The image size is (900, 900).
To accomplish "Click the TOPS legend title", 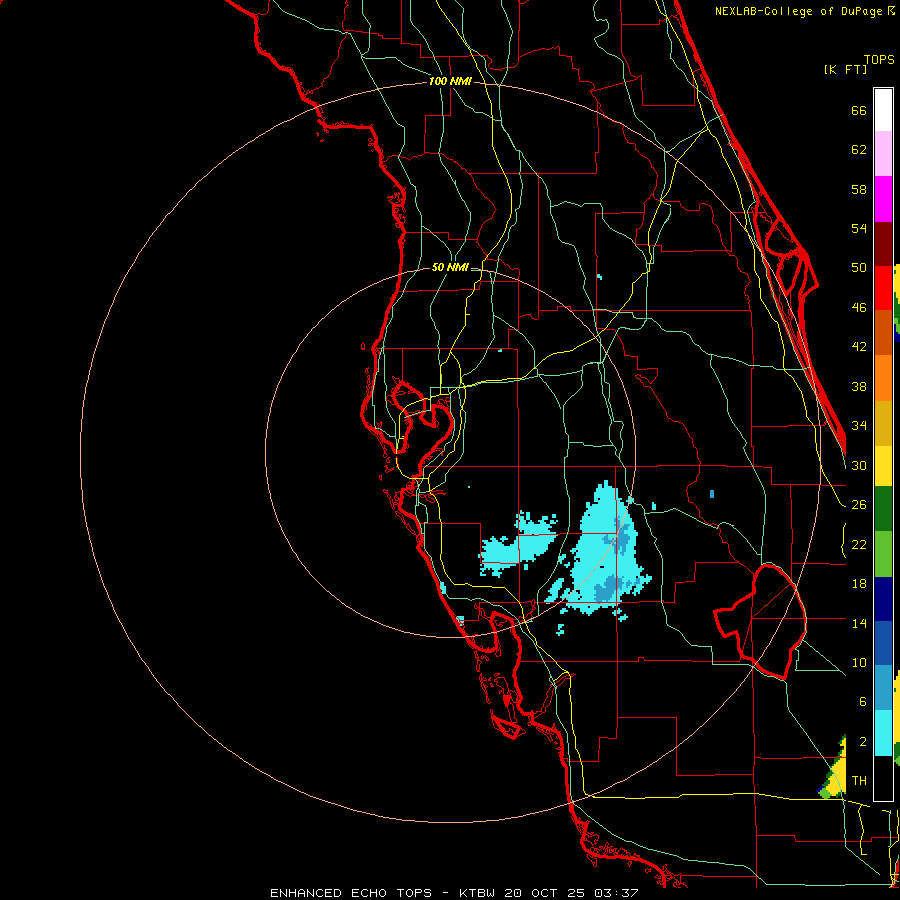I will 879,59.
